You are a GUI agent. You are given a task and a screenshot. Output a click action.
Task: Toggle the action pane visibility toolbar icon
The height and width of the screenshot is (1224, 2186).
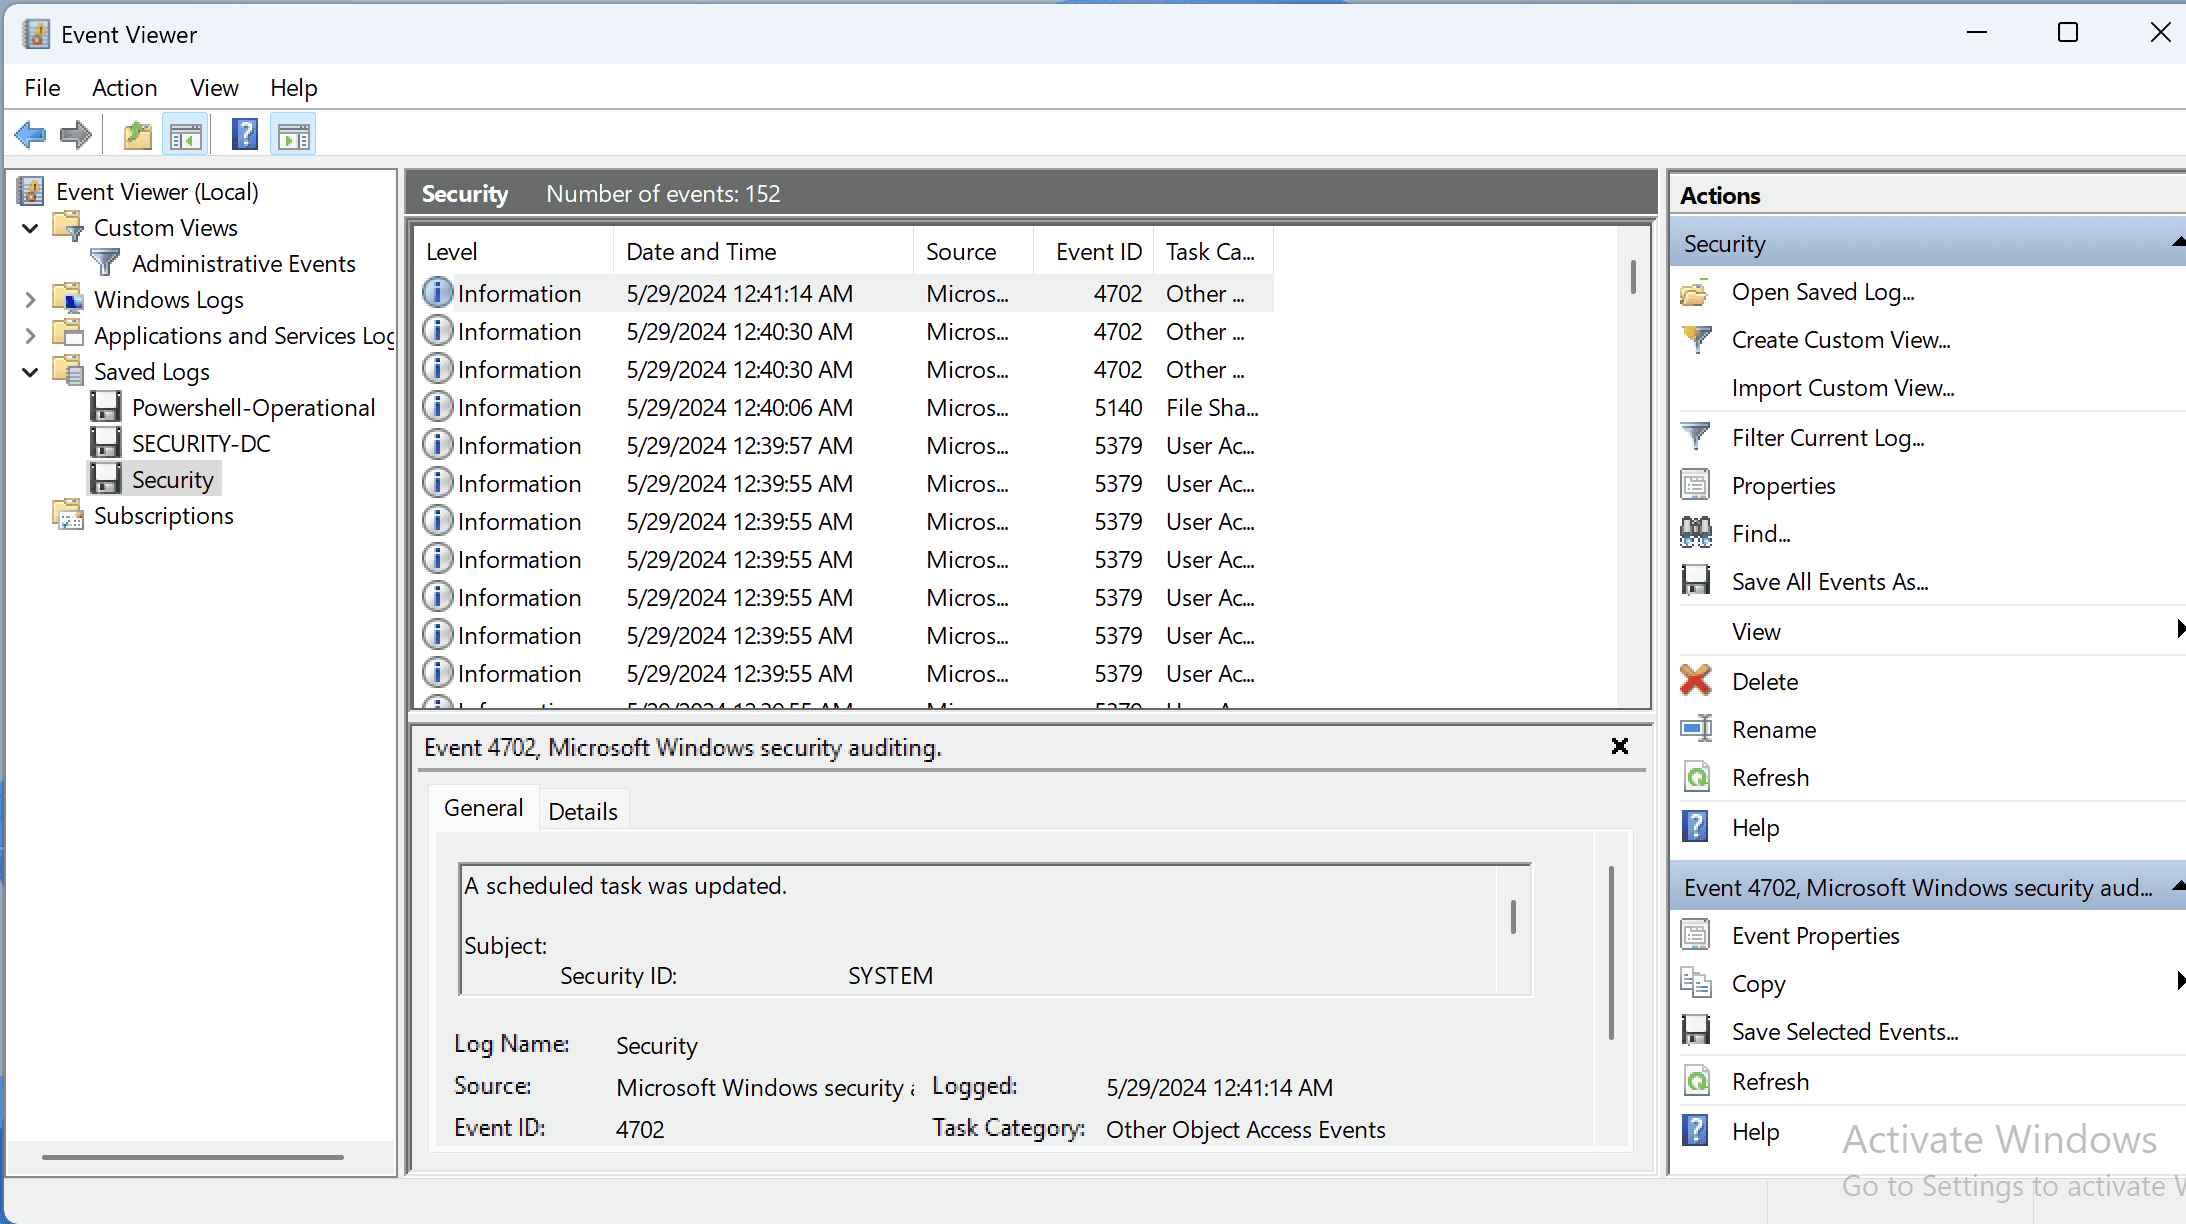293,134
